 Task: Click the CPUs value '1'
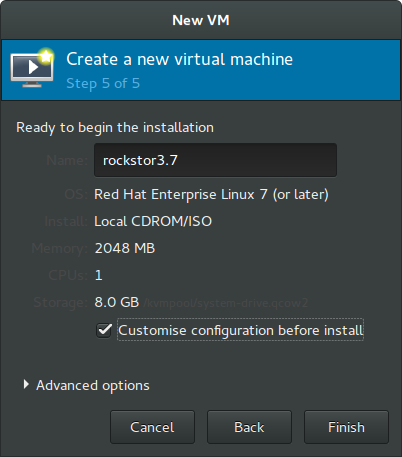[99, 275]
